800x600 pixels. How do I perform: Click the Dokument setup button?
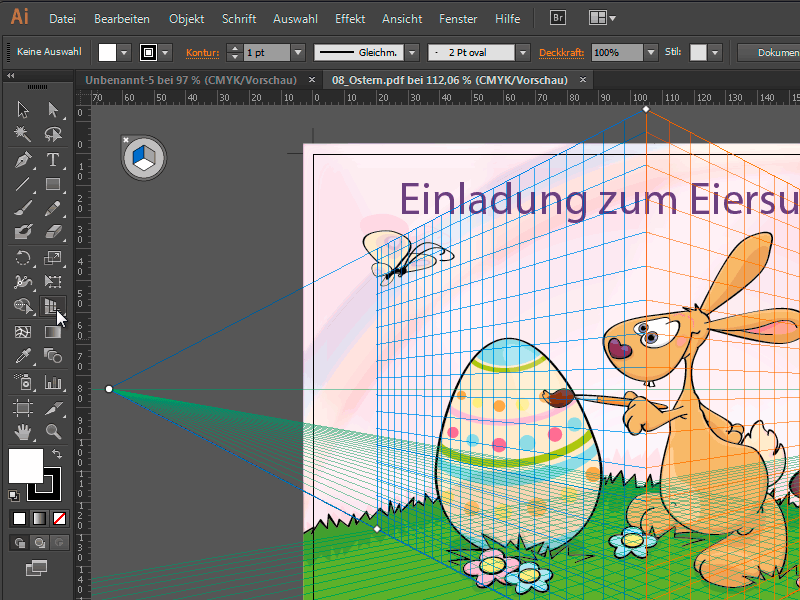768,52
